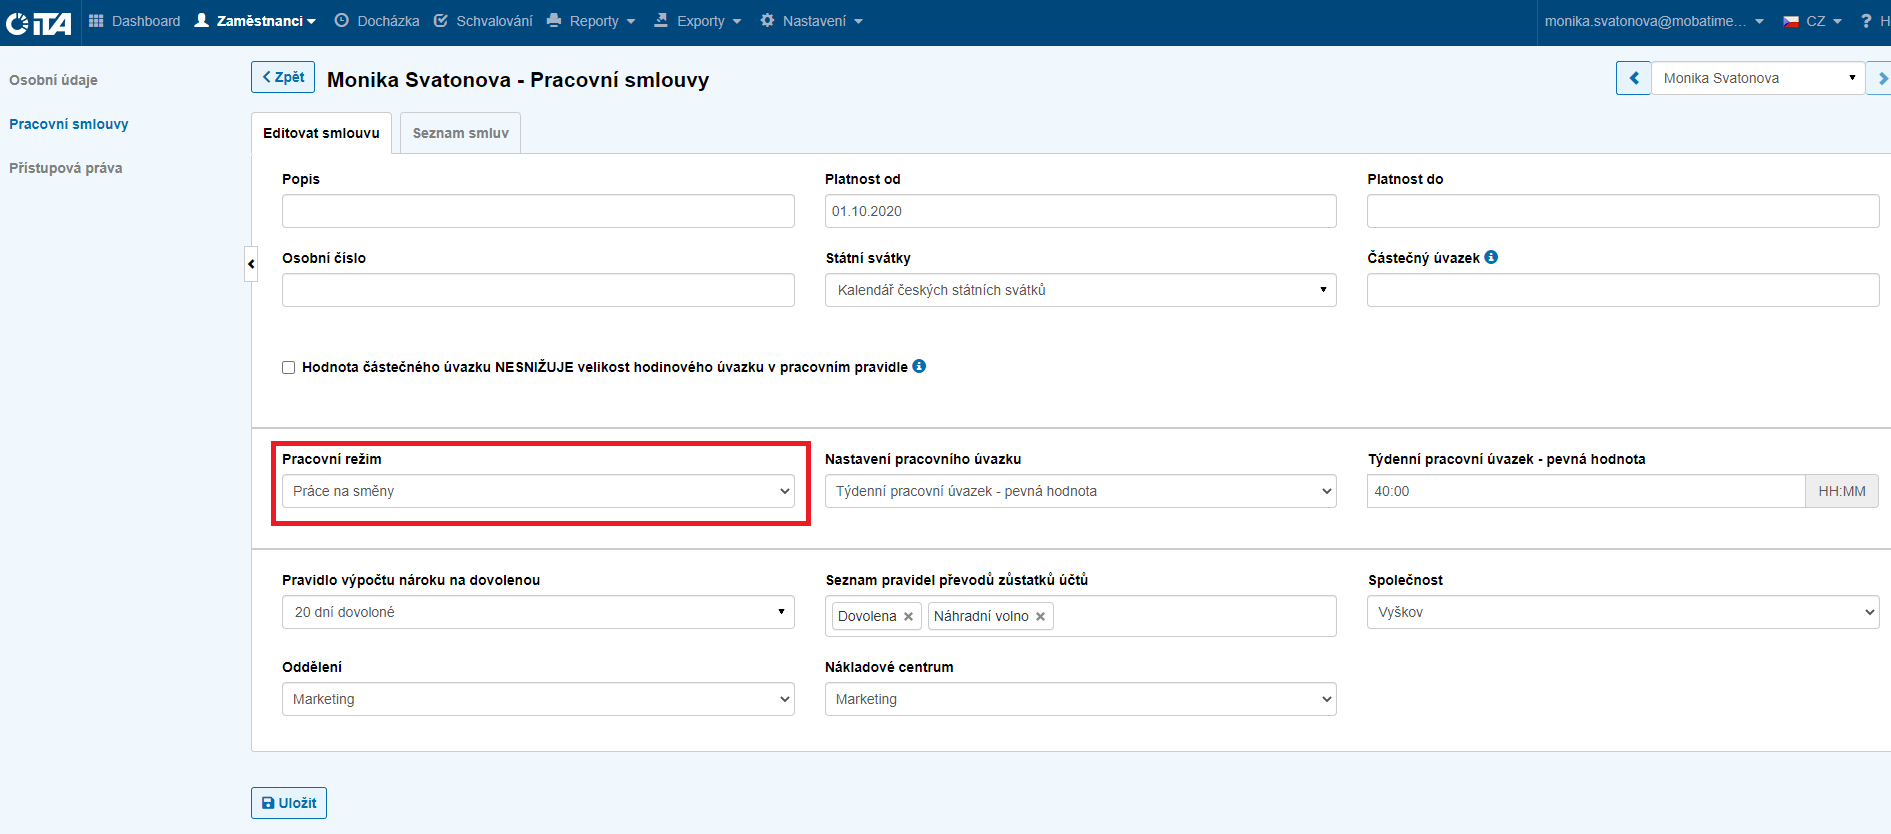Open Přístupová práva in the sidebar
This screenshot has width=1891, height=834.
tap(66, 168)
